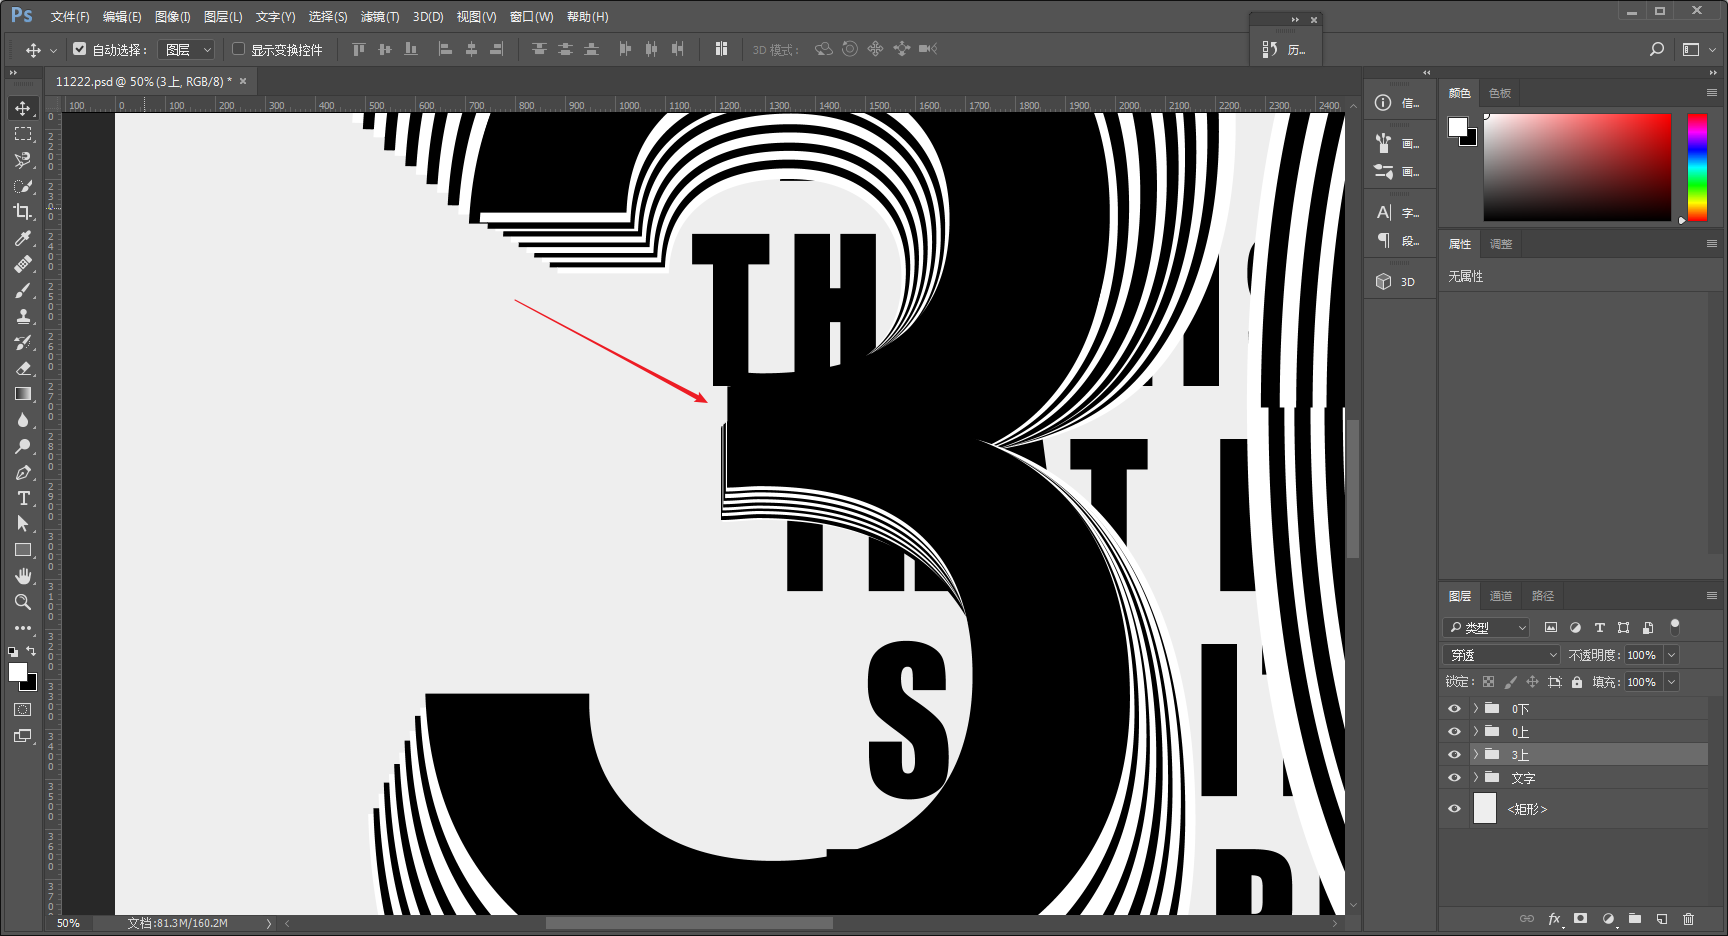Select the Zoom tool in toolbar
The height and width of the screenshot is (936, 1728).
22,602
